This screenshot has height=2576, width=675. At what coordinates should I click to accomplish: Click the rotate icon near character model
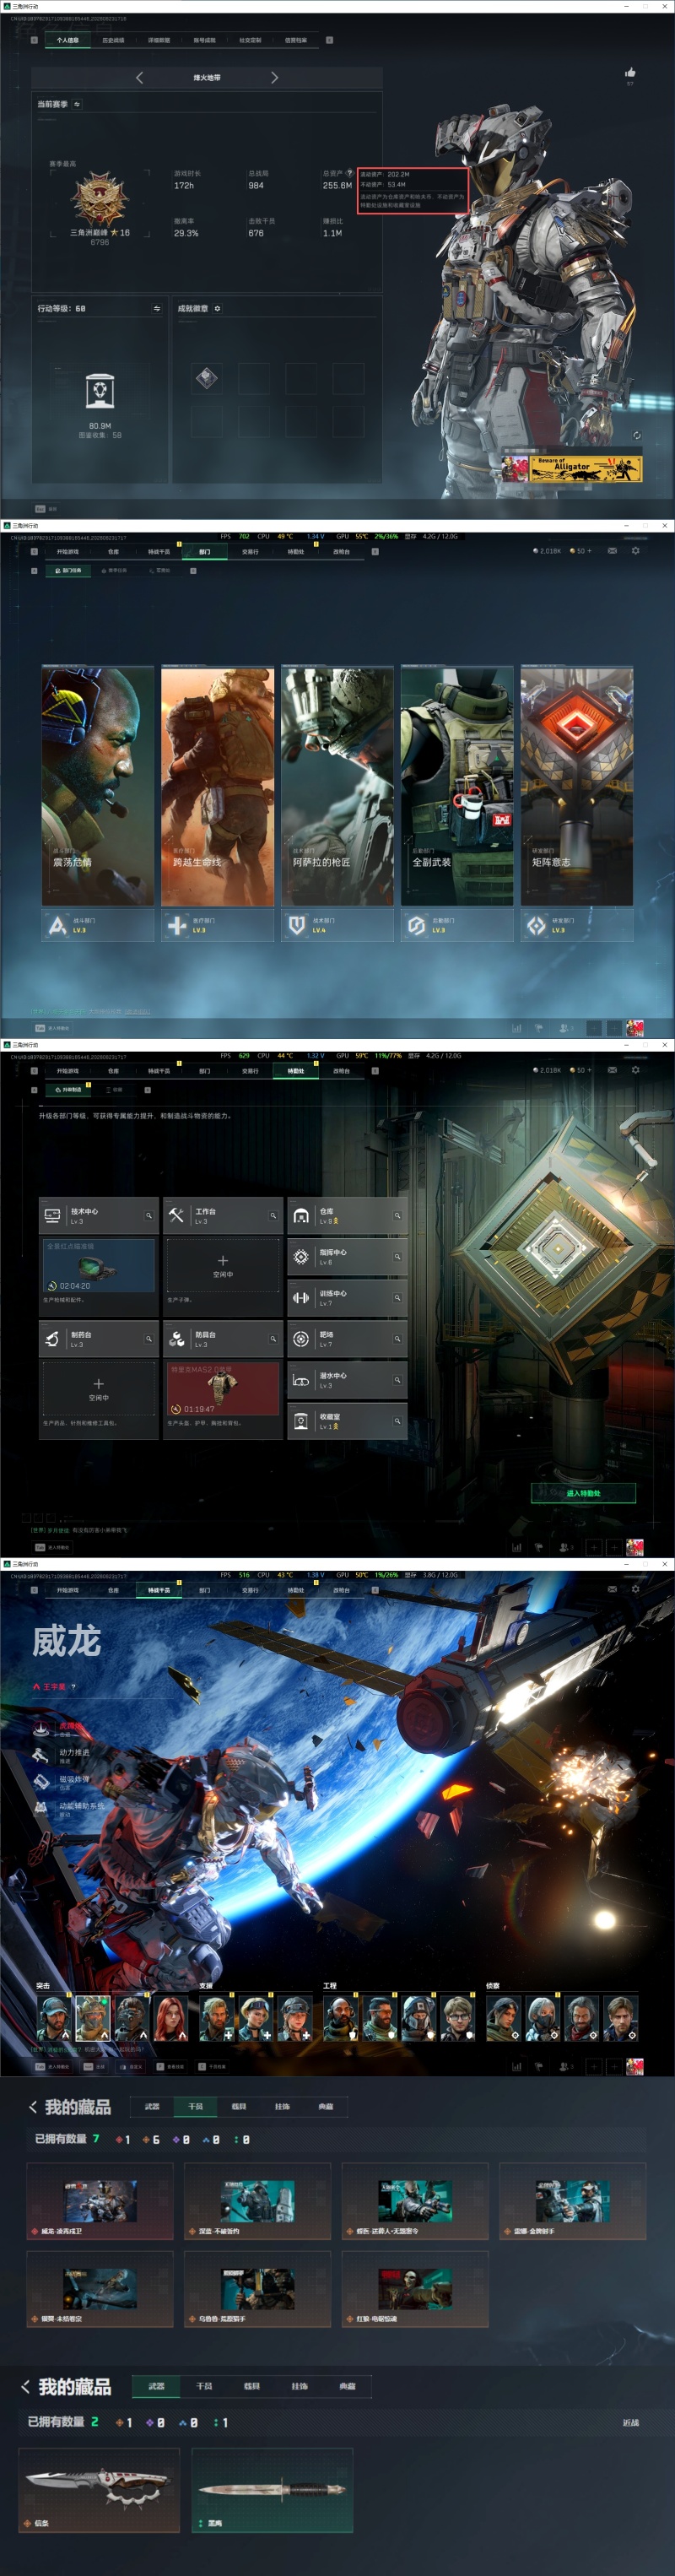(637, 435)
